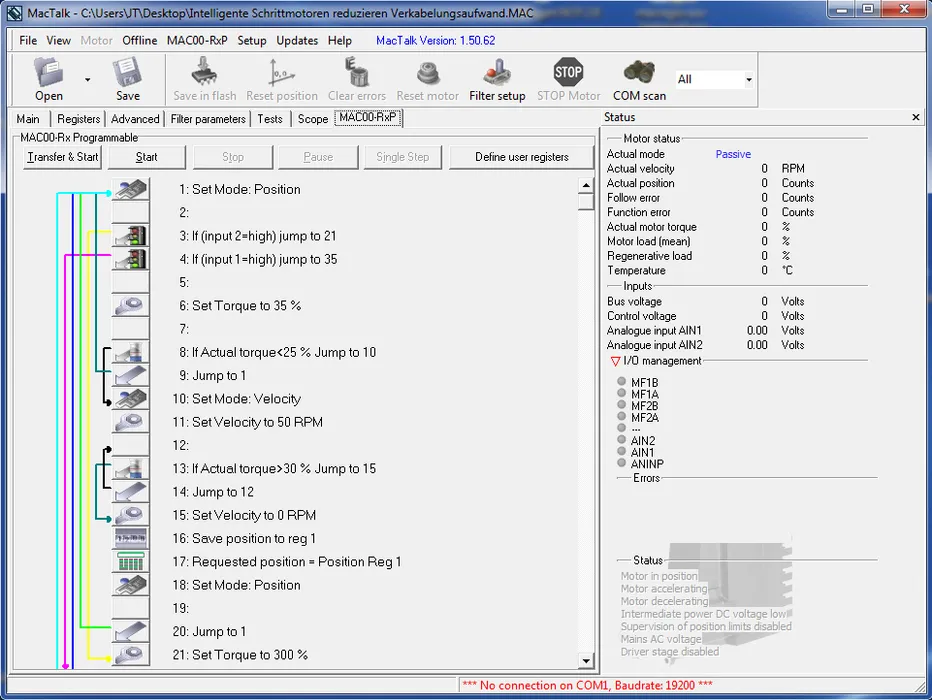The width and height of the screenshot is (932, 700).
Task: Start the COM scan binoculars icon
Action: tap(639, 73)
